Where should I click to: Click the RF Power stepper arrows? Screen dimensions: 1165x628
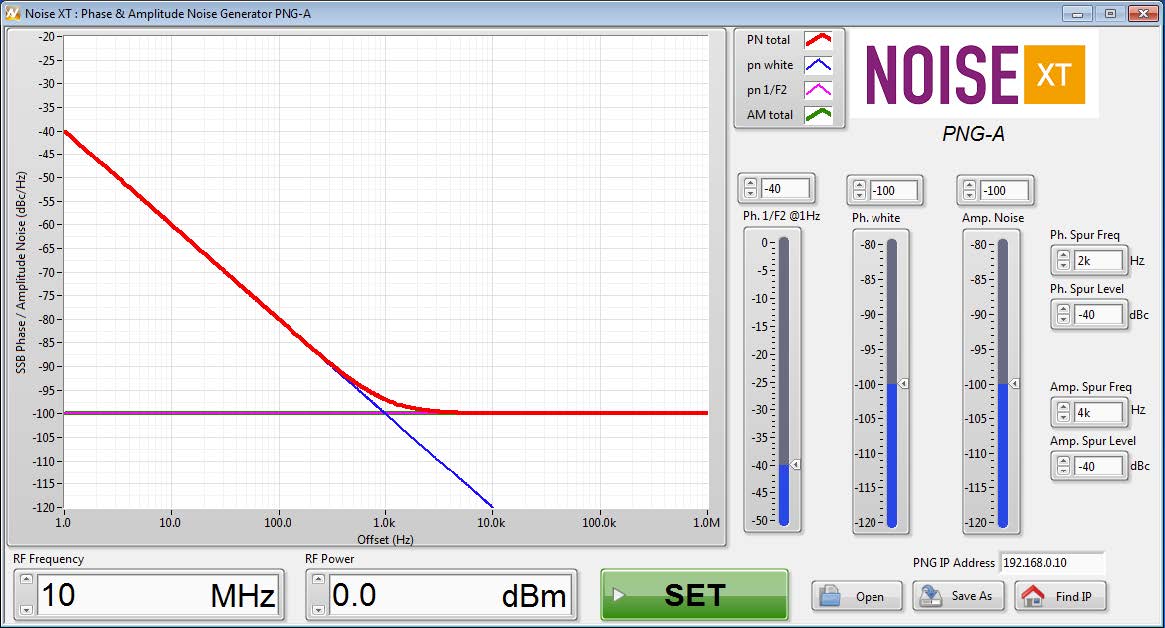coord(317,597)
